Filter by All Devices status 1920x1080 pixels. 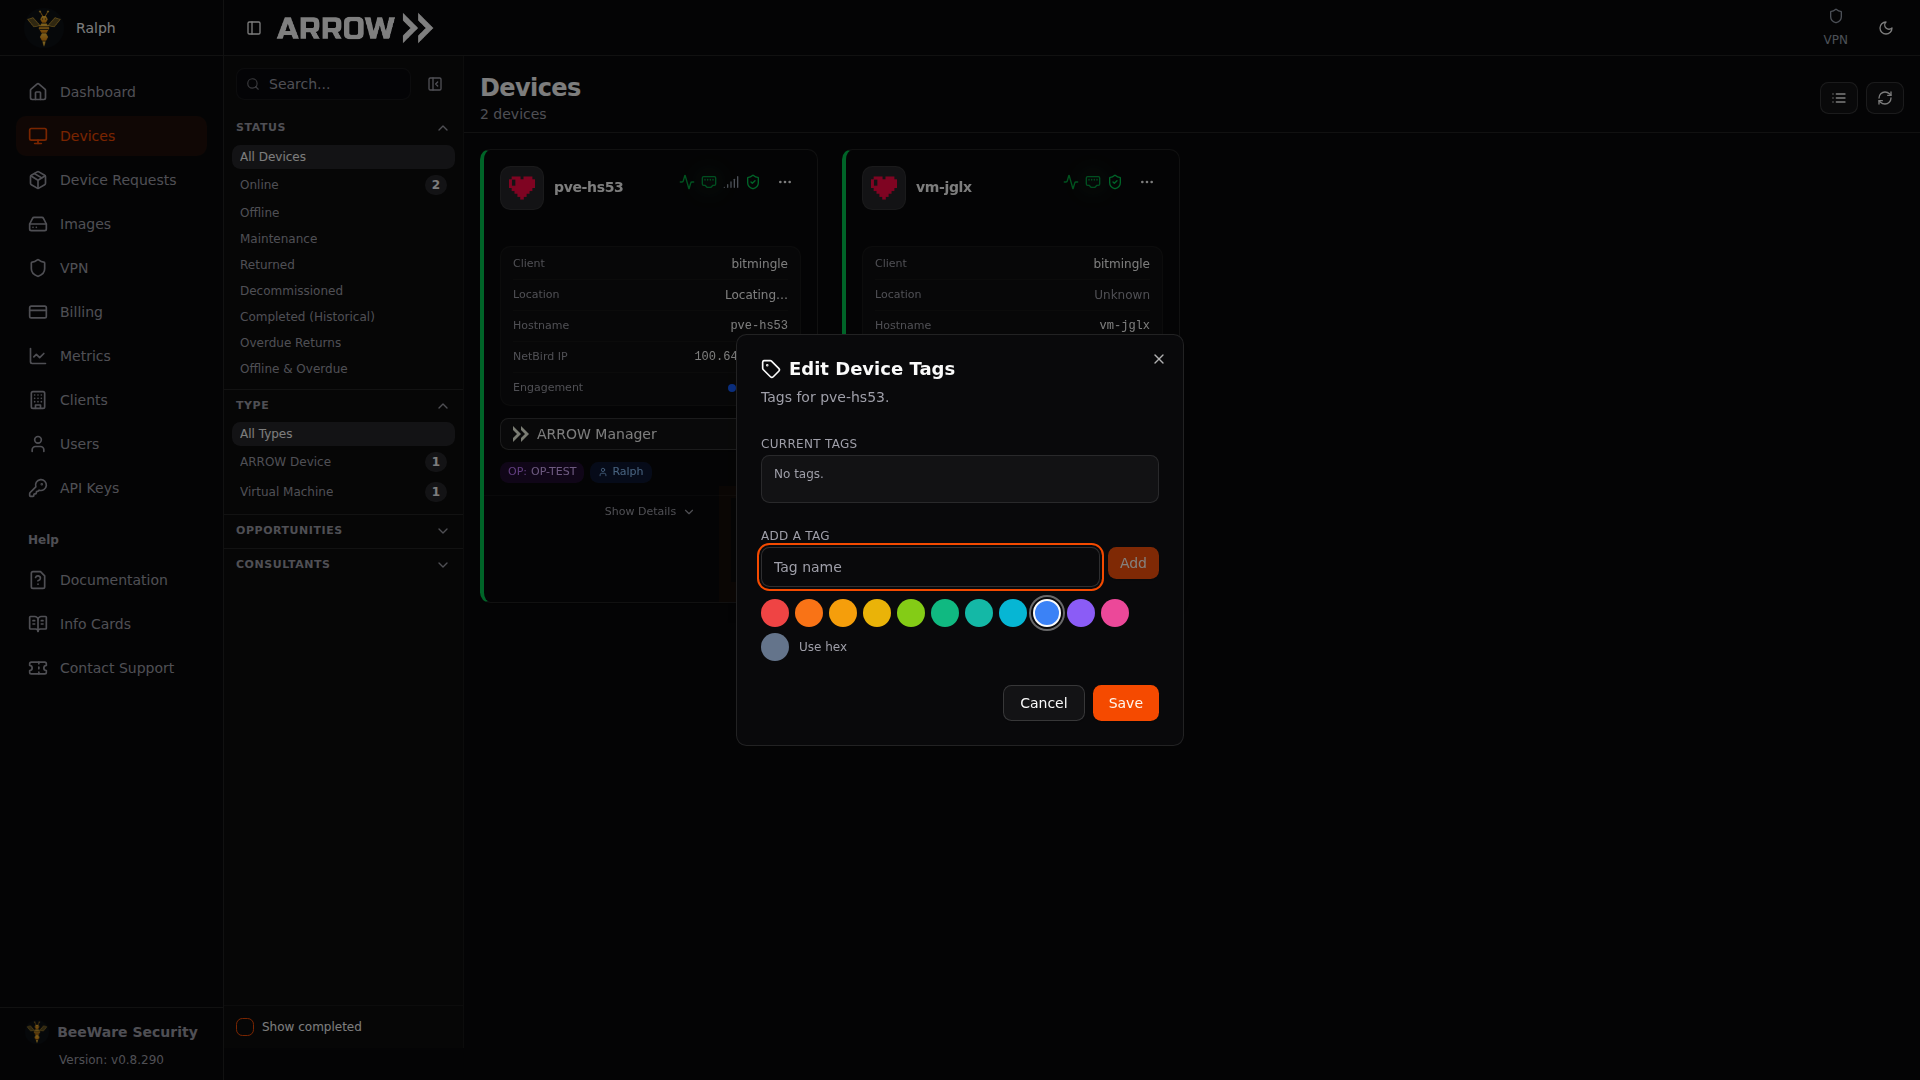click(x=343, y=157)
